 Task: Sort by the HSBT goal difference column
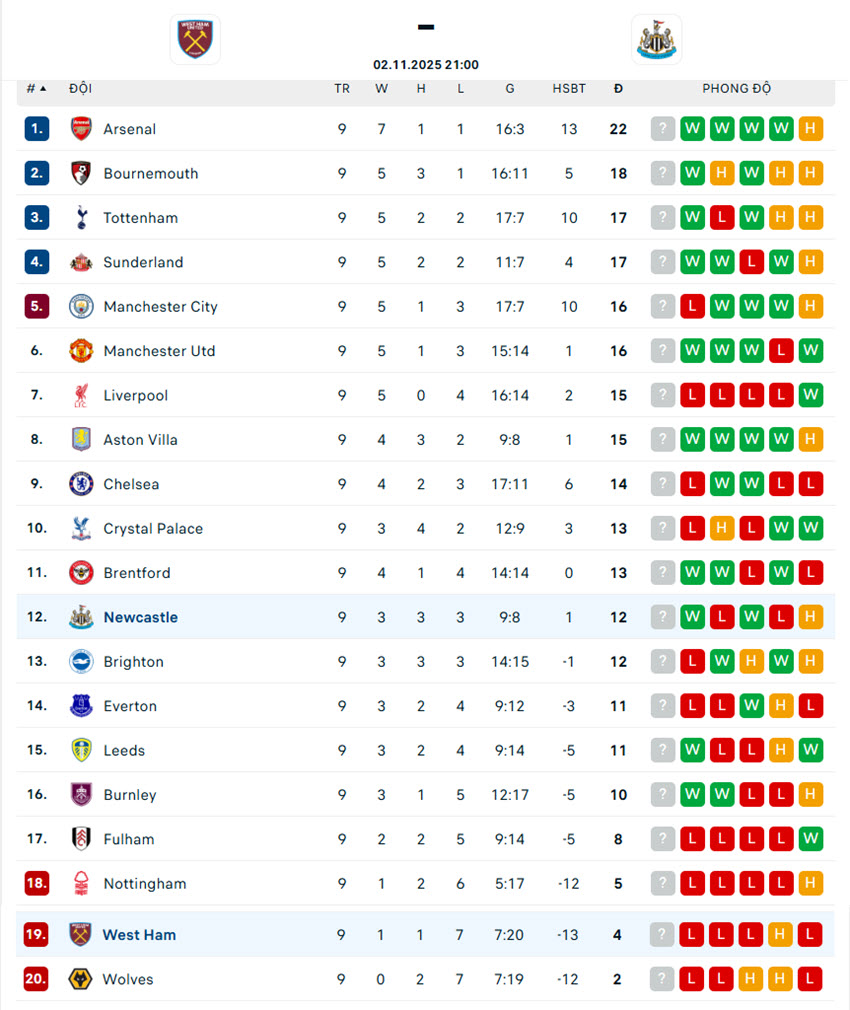[569, 89]
